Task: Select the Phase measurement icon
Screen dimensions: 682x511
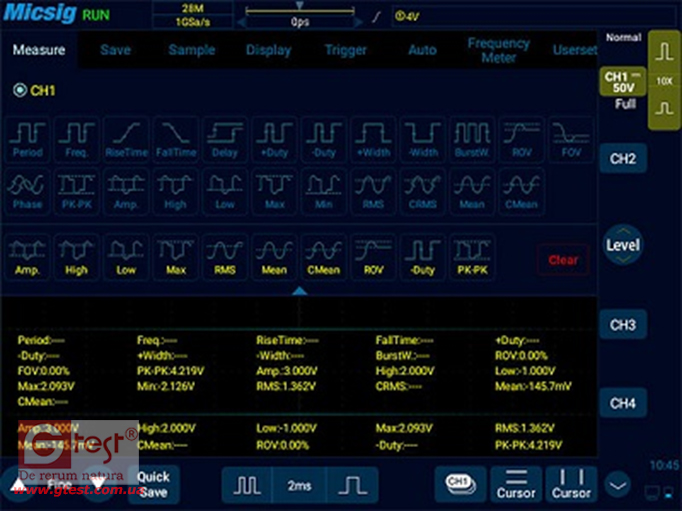Action: tap(28, 189)
